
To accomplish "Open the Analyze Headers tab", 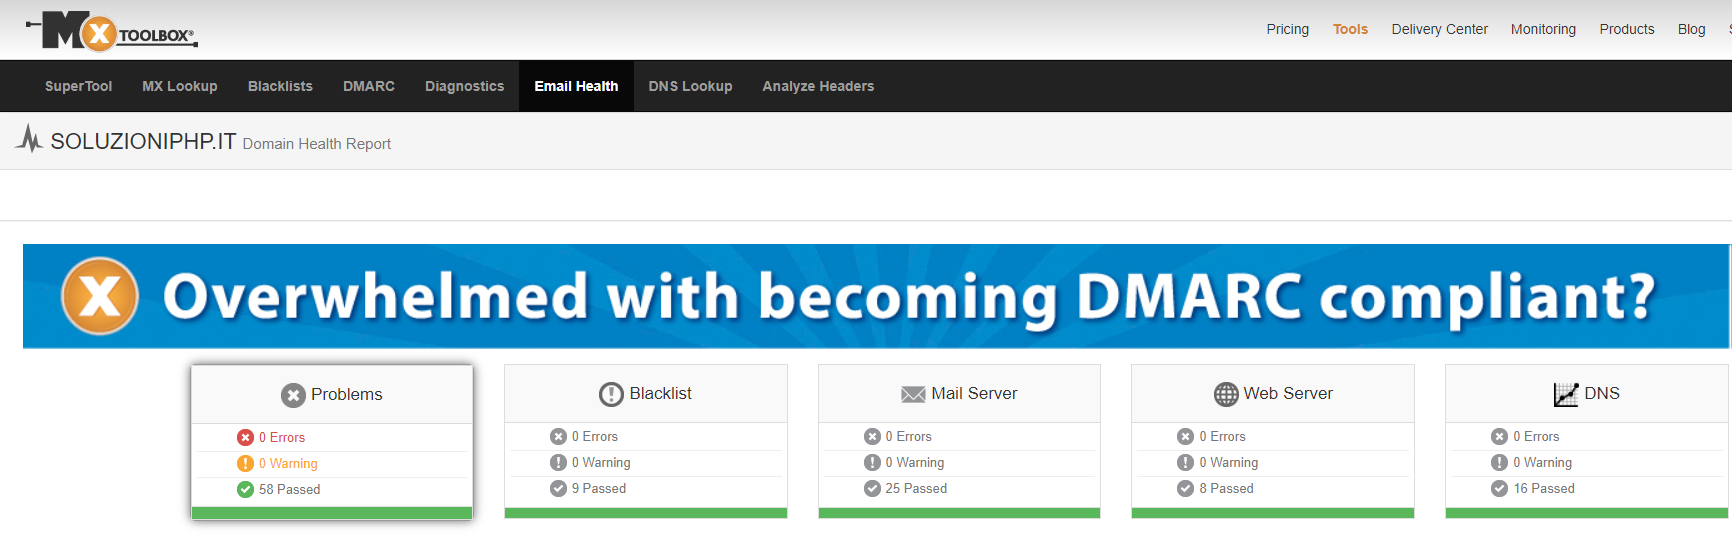I will tap(818, 86).
